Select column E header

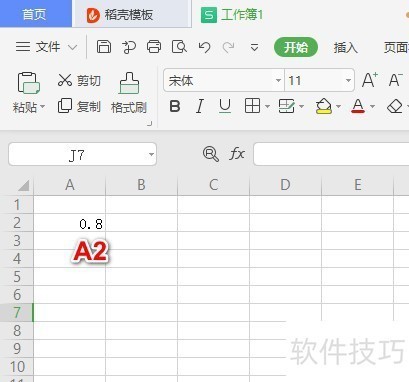tap(358, 185)
